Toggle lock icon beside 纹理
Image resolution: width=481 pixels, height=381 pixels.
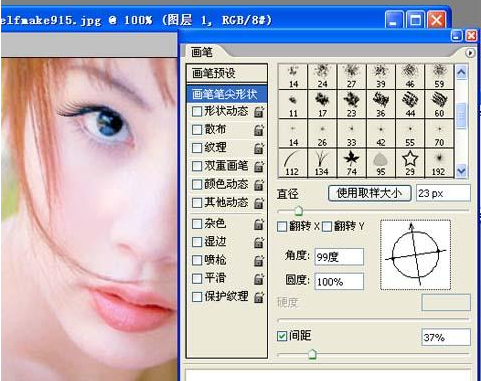click(x=259, y=148)
